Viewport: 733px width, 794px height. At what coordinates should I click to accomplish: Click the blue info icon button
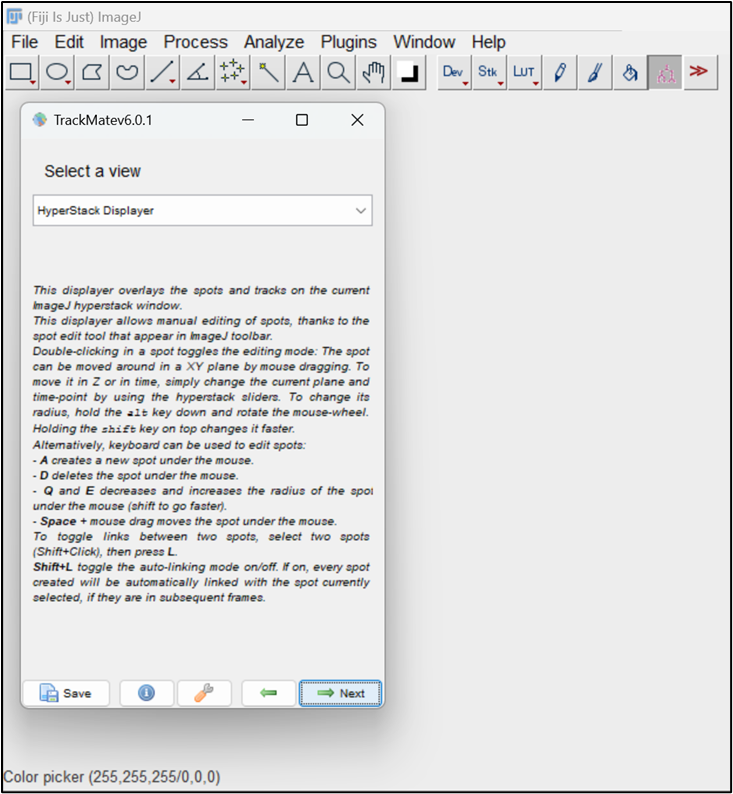(146, 693)
